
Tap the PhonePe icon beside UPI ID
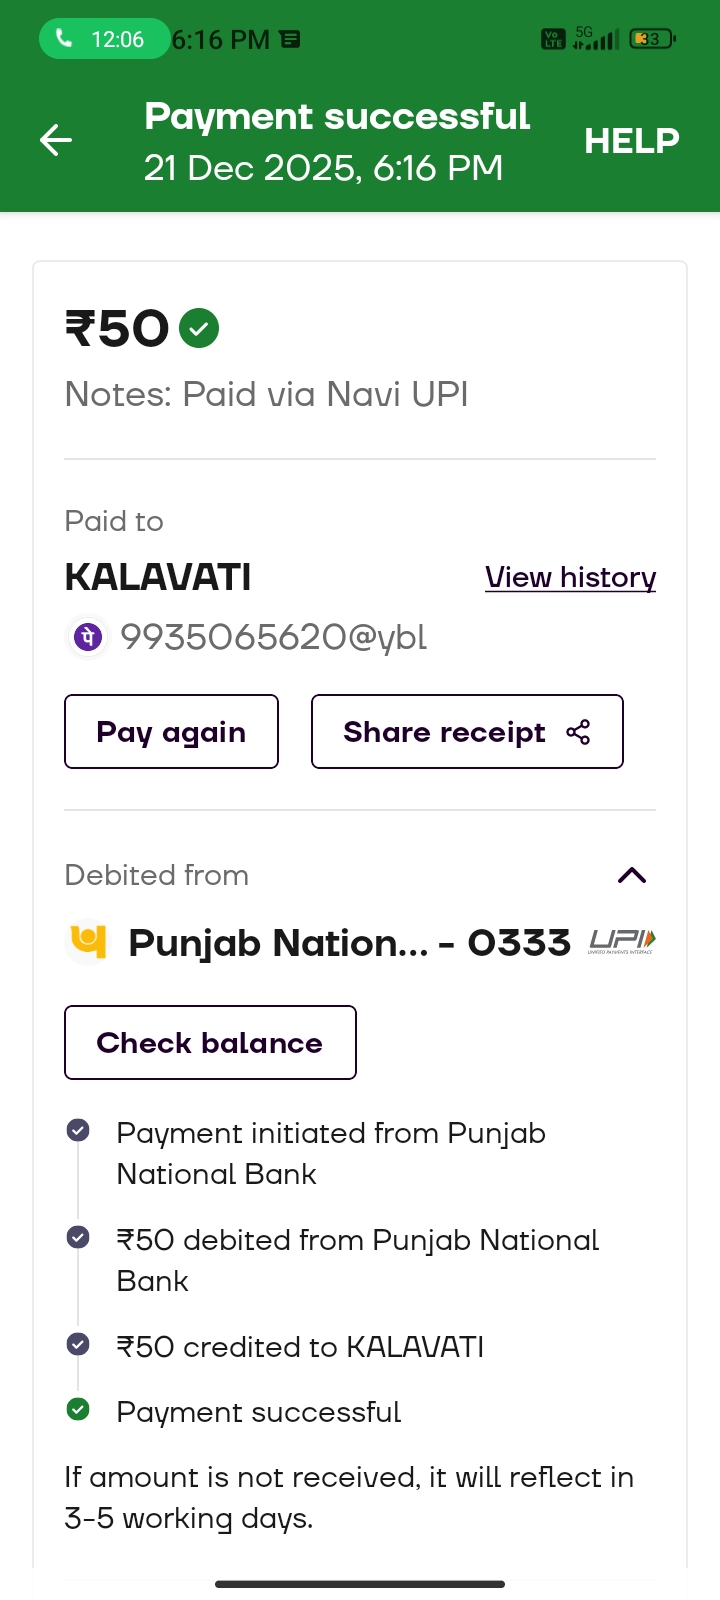88,637
